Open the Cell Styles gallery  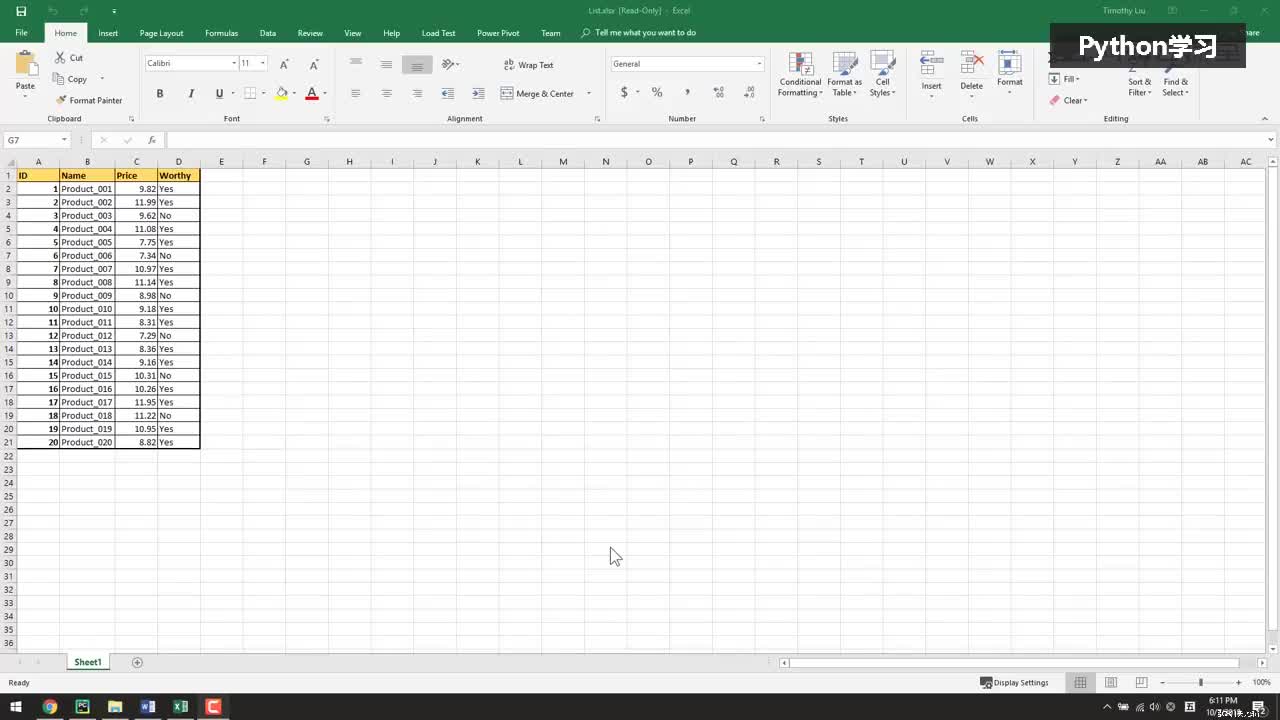[x=882, y=74]
